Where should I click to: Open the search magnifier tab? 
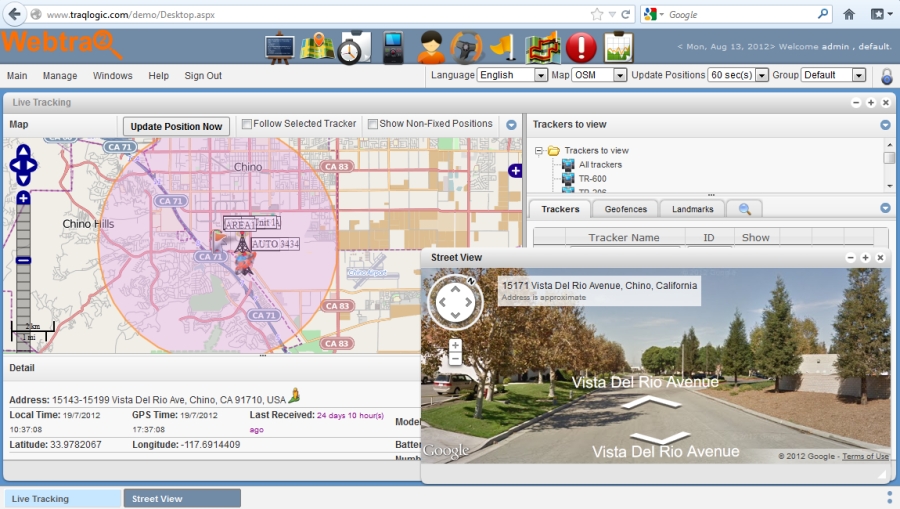click(x=744, y=209)
